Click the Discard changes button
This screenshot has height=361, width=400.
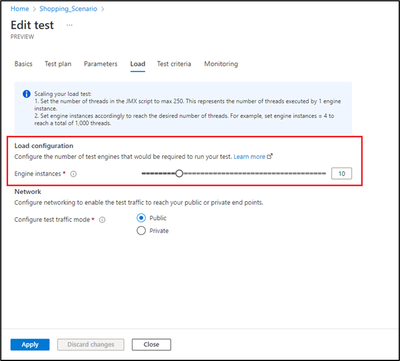[91, 345]
